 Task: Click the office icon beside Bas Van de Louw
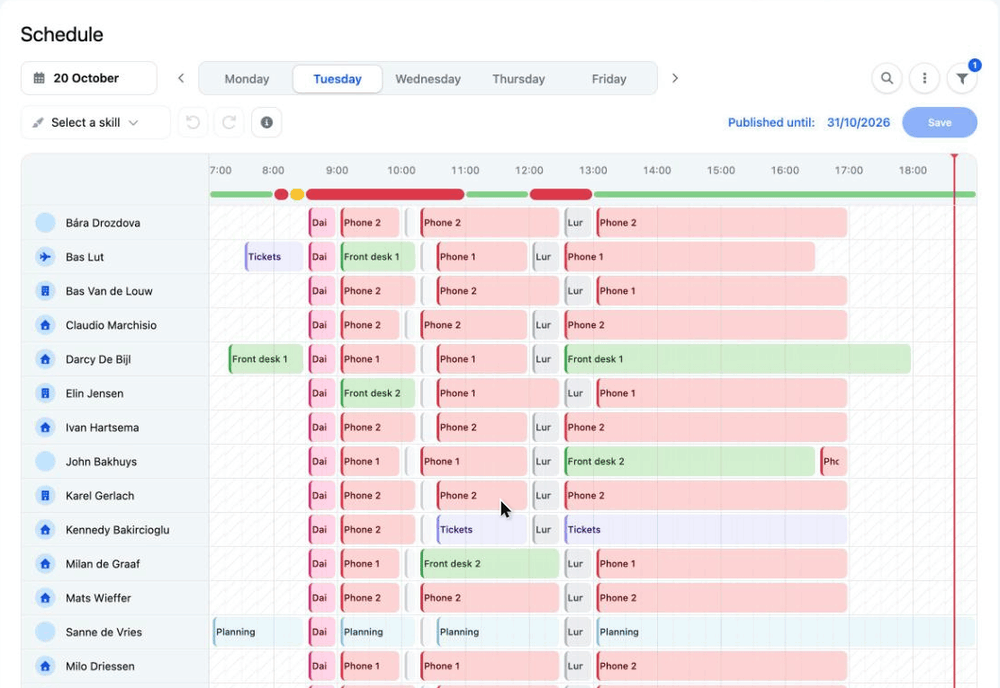pyautogui.click(x=45, y=291)
